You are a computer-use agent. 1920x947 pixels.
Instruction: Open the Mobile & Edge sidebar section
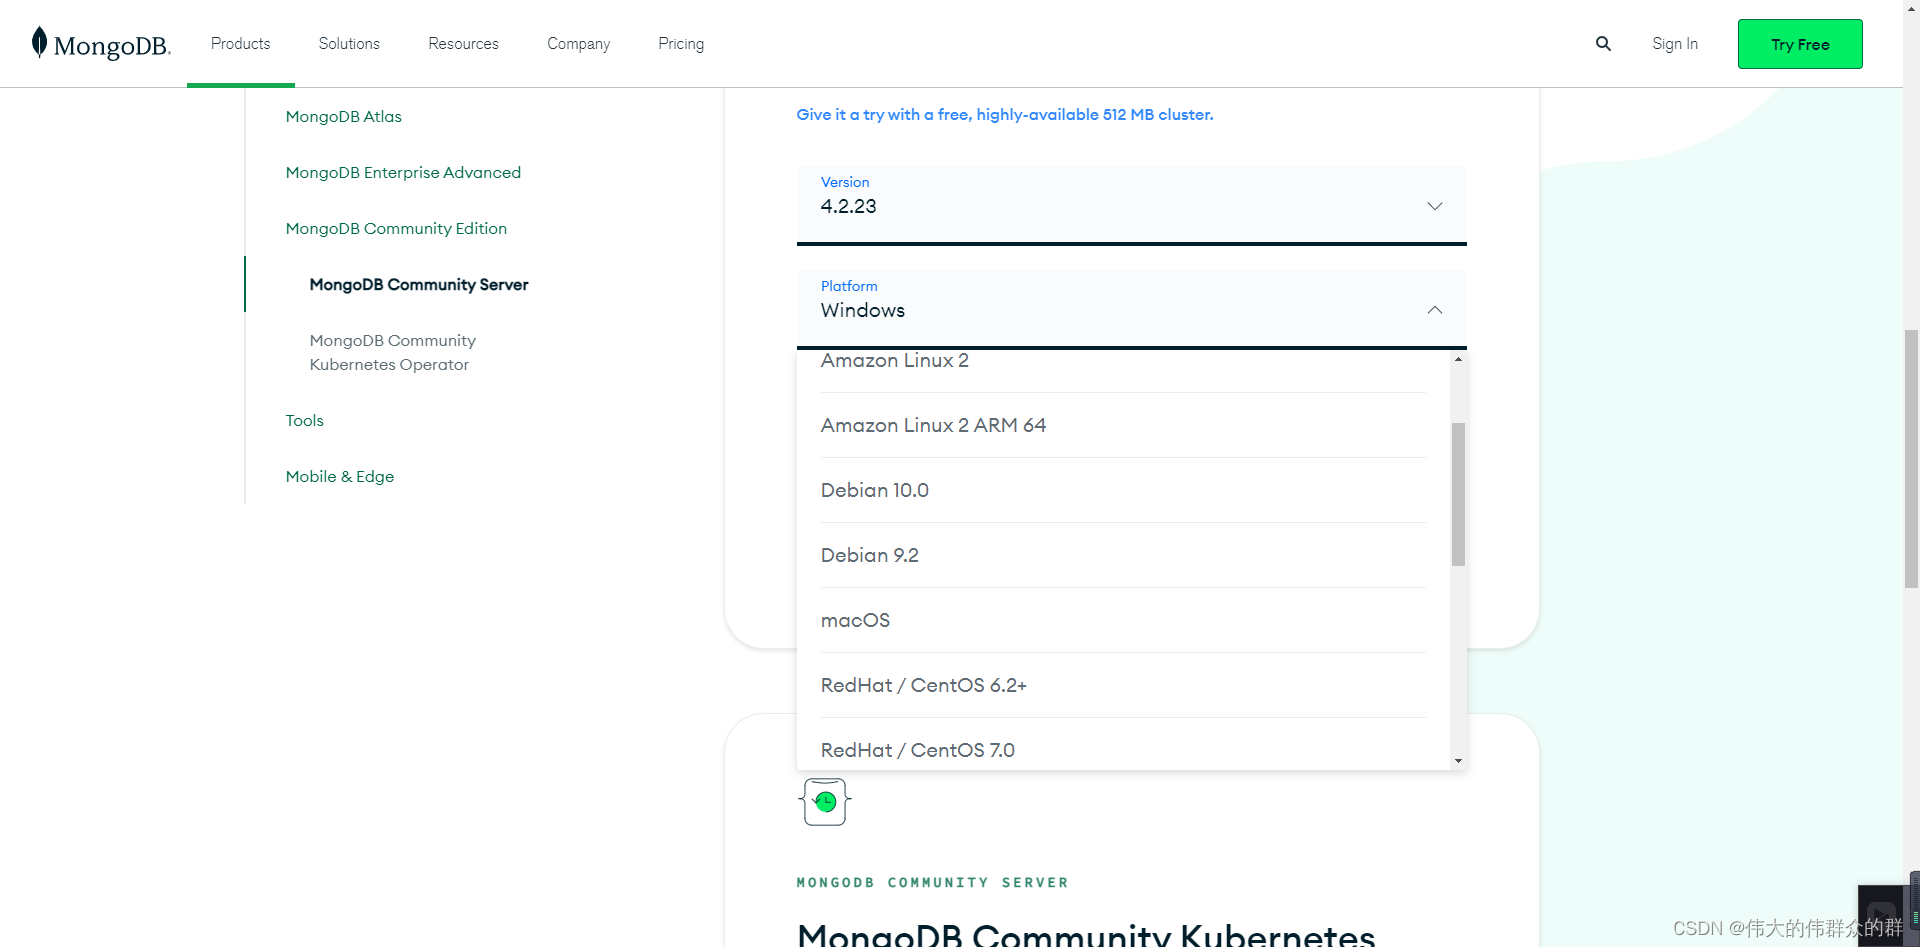coord(339,476)
